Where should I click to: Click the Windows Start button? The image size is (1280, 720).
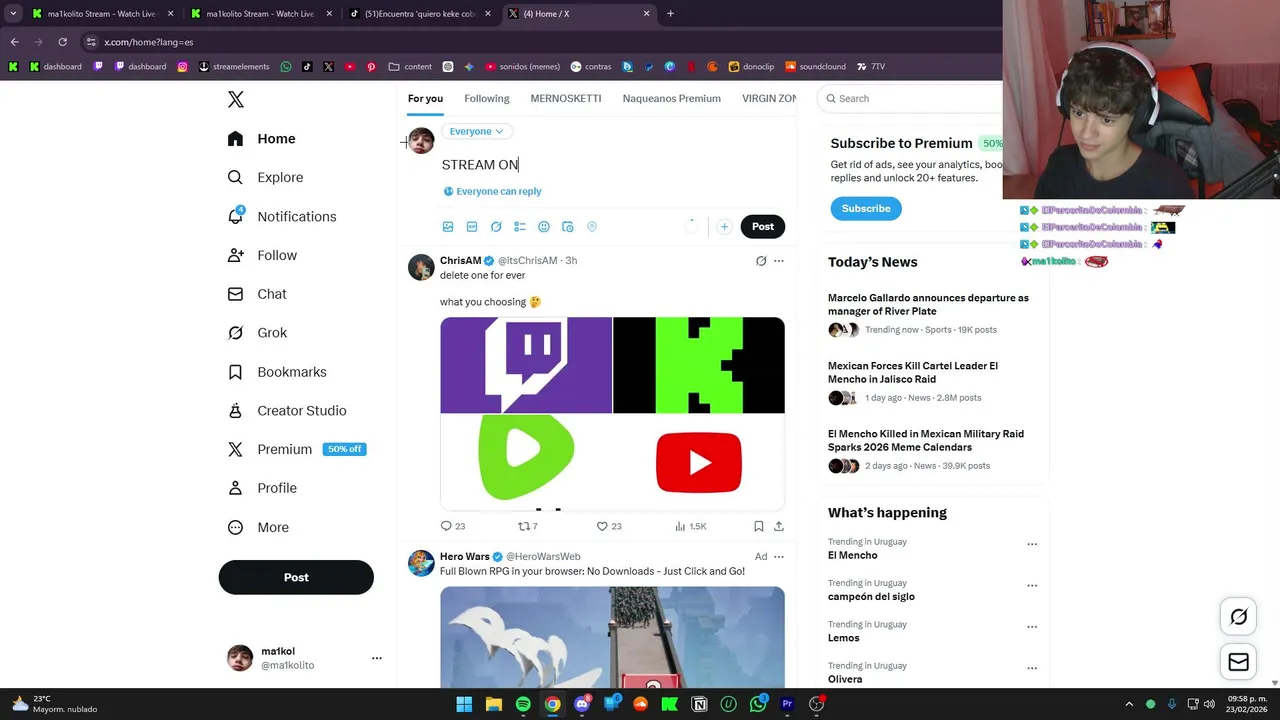pyautogui.click(x=464, y=704)
